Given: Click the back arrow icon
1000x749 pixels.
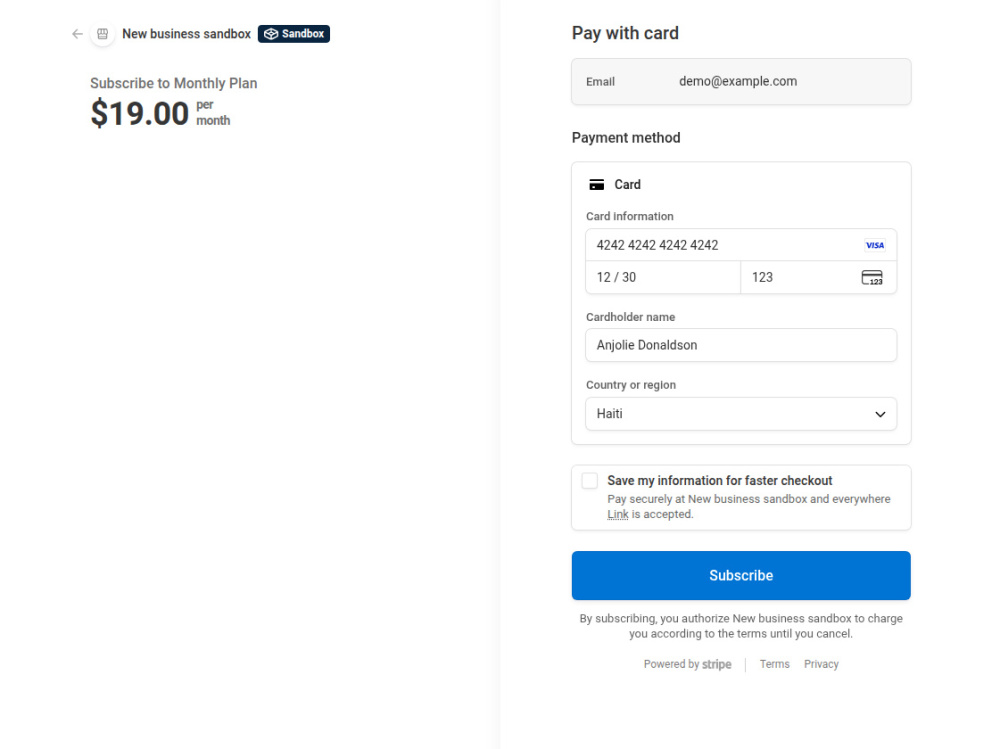Looking at the screenshot, I should [x=77, y=34].
